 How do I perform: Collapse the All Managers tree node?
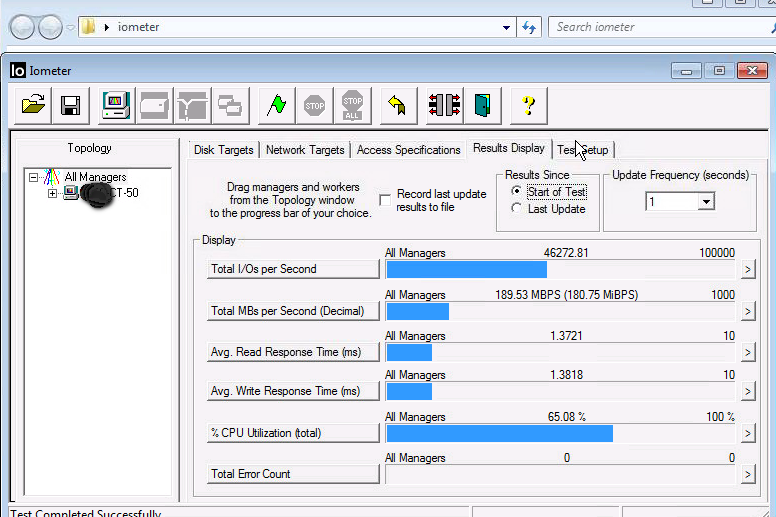pos(34,177)
